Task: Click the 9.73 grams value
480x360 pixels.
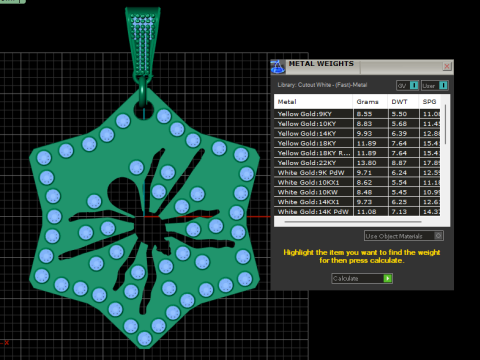Action: point(364,202)
